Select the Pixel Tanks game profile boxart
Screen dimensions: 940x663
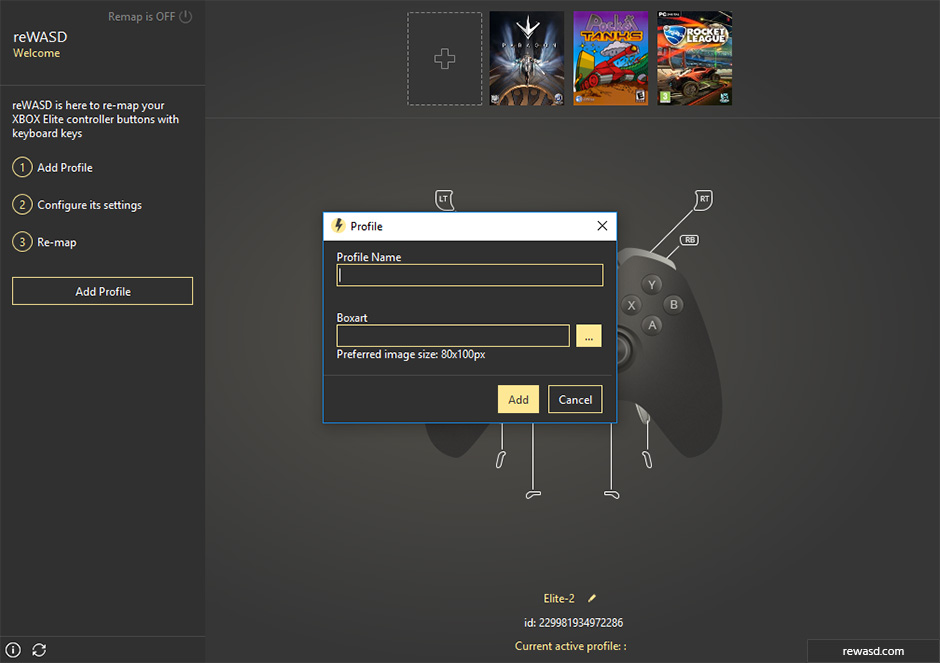click(x=610, y=59)
